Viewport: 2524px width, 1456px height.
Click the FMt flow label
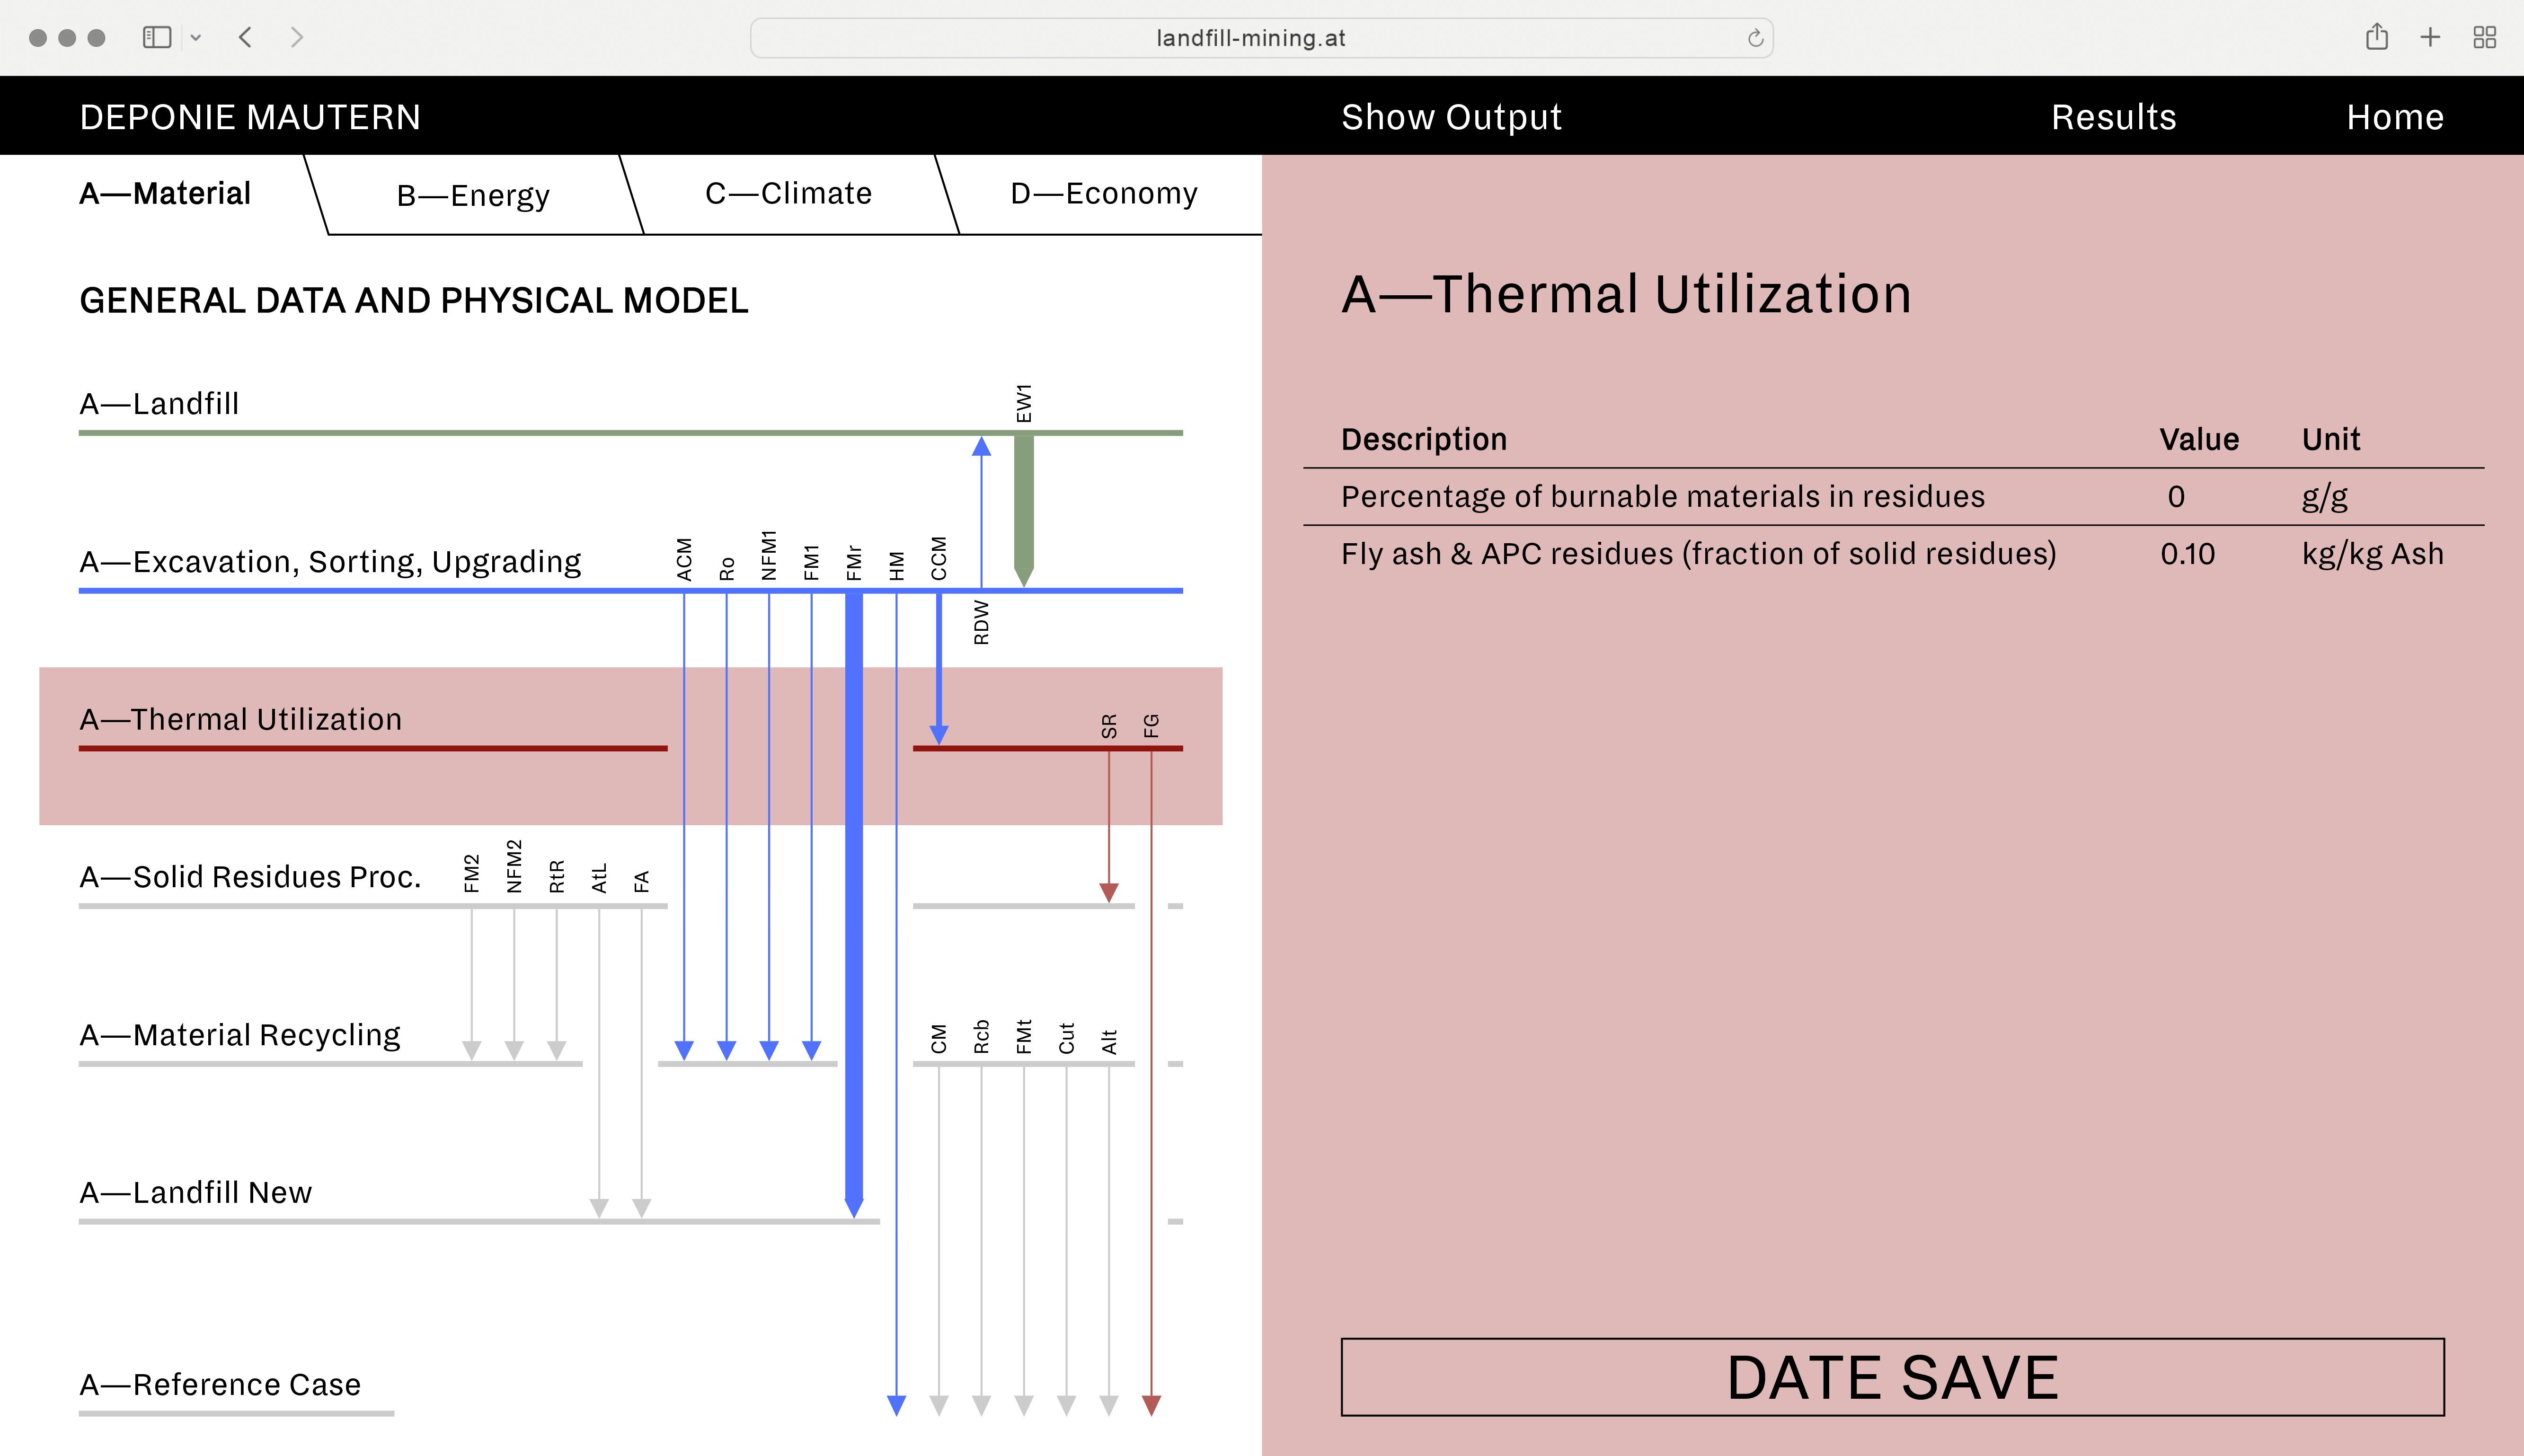point(1024,1037)
